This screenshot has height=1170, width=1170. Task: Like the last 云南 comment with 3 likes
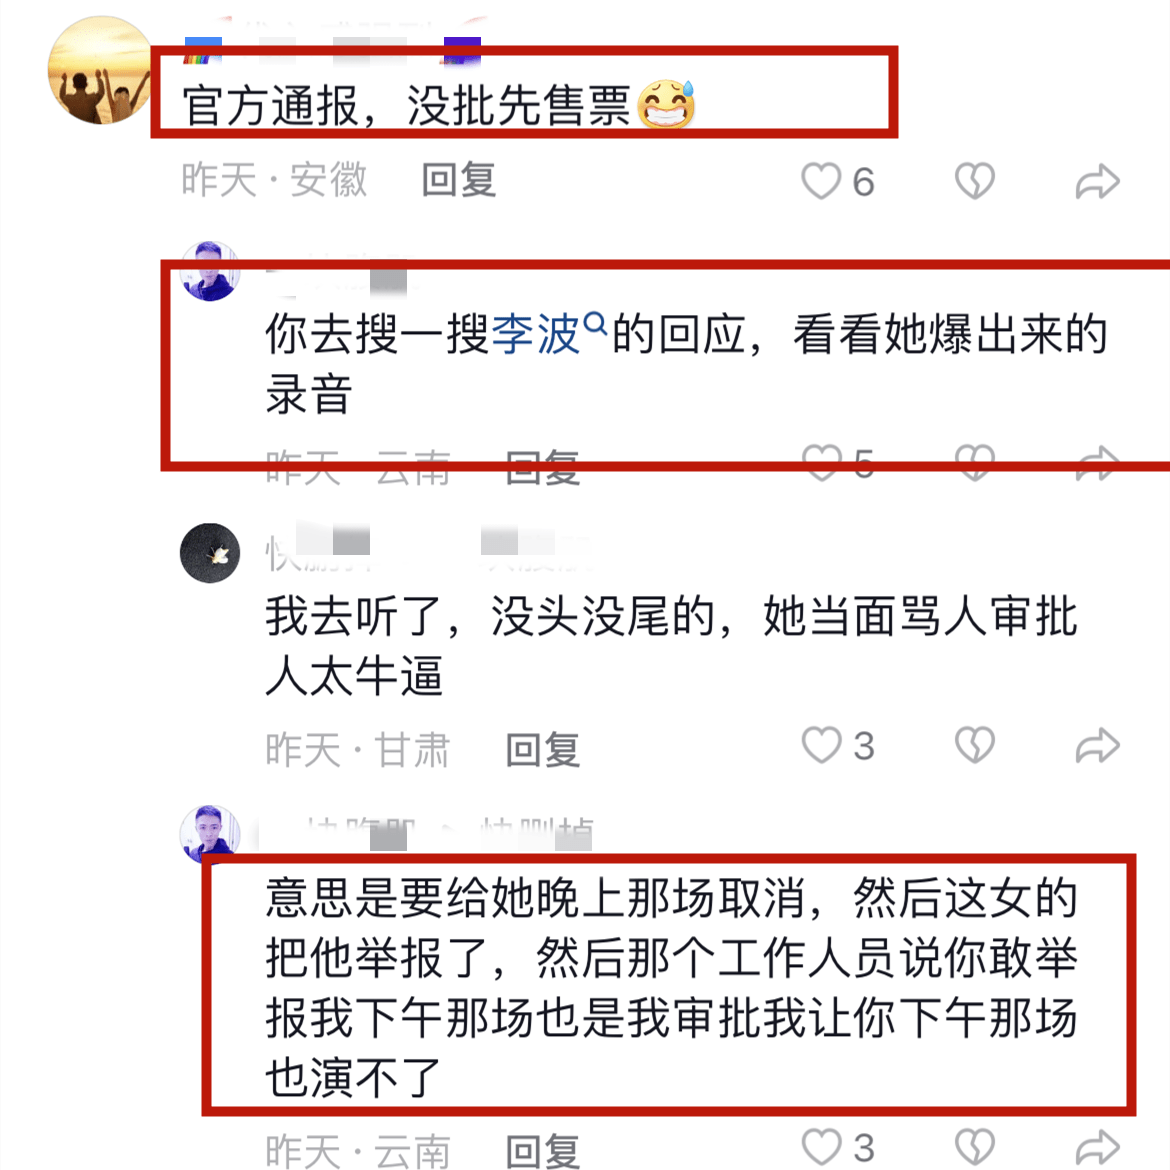point(821,1147)
